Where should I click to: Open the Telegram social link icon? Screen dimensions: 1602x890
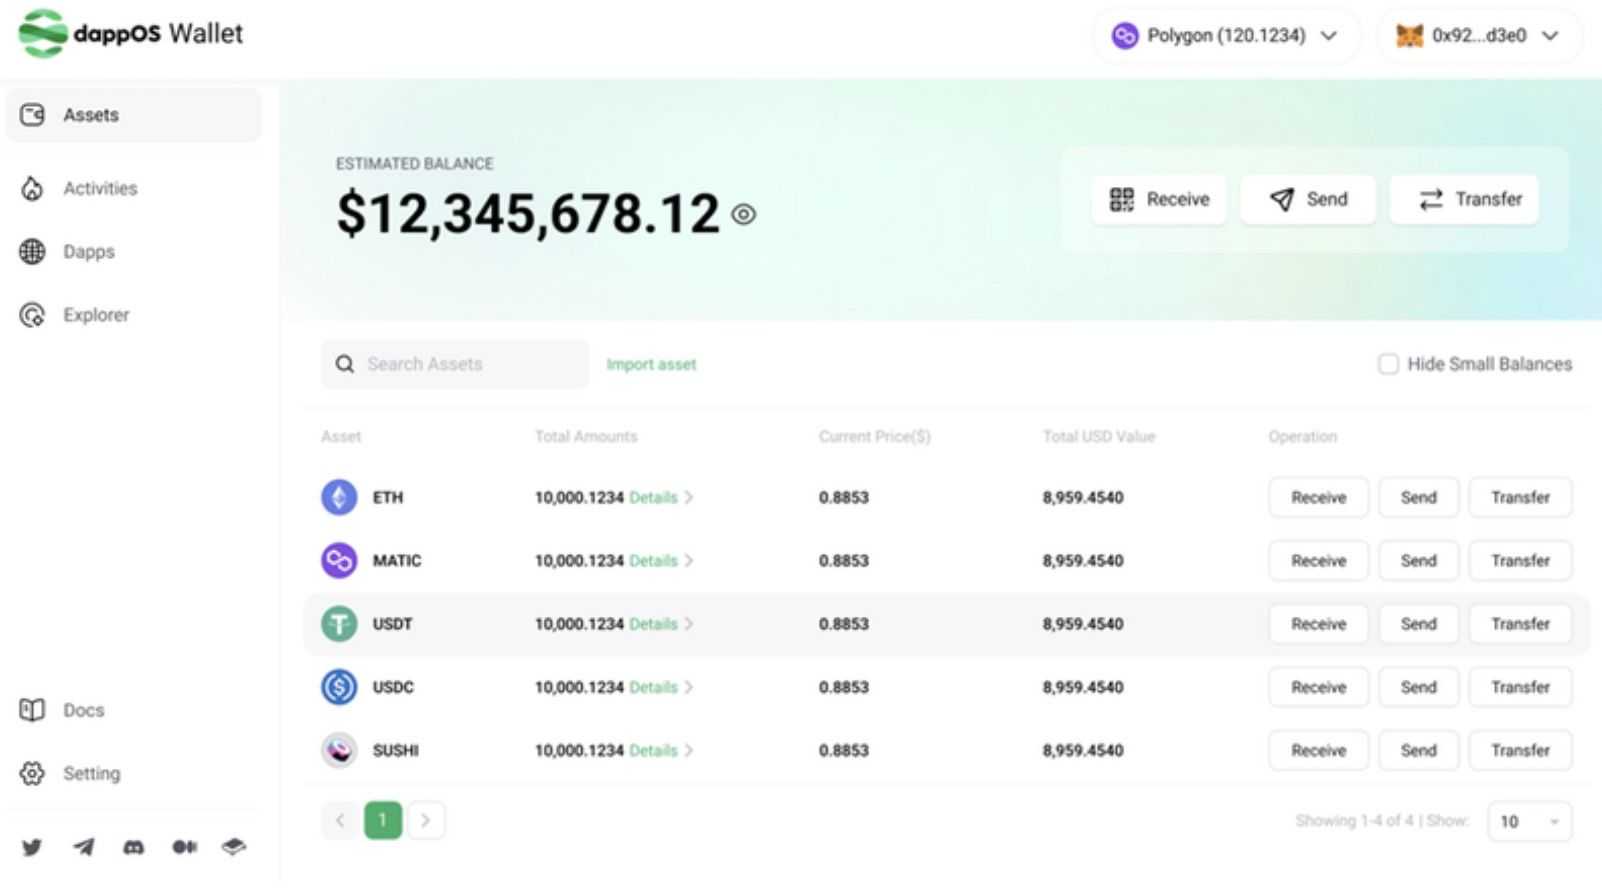(x=84, y=847)
